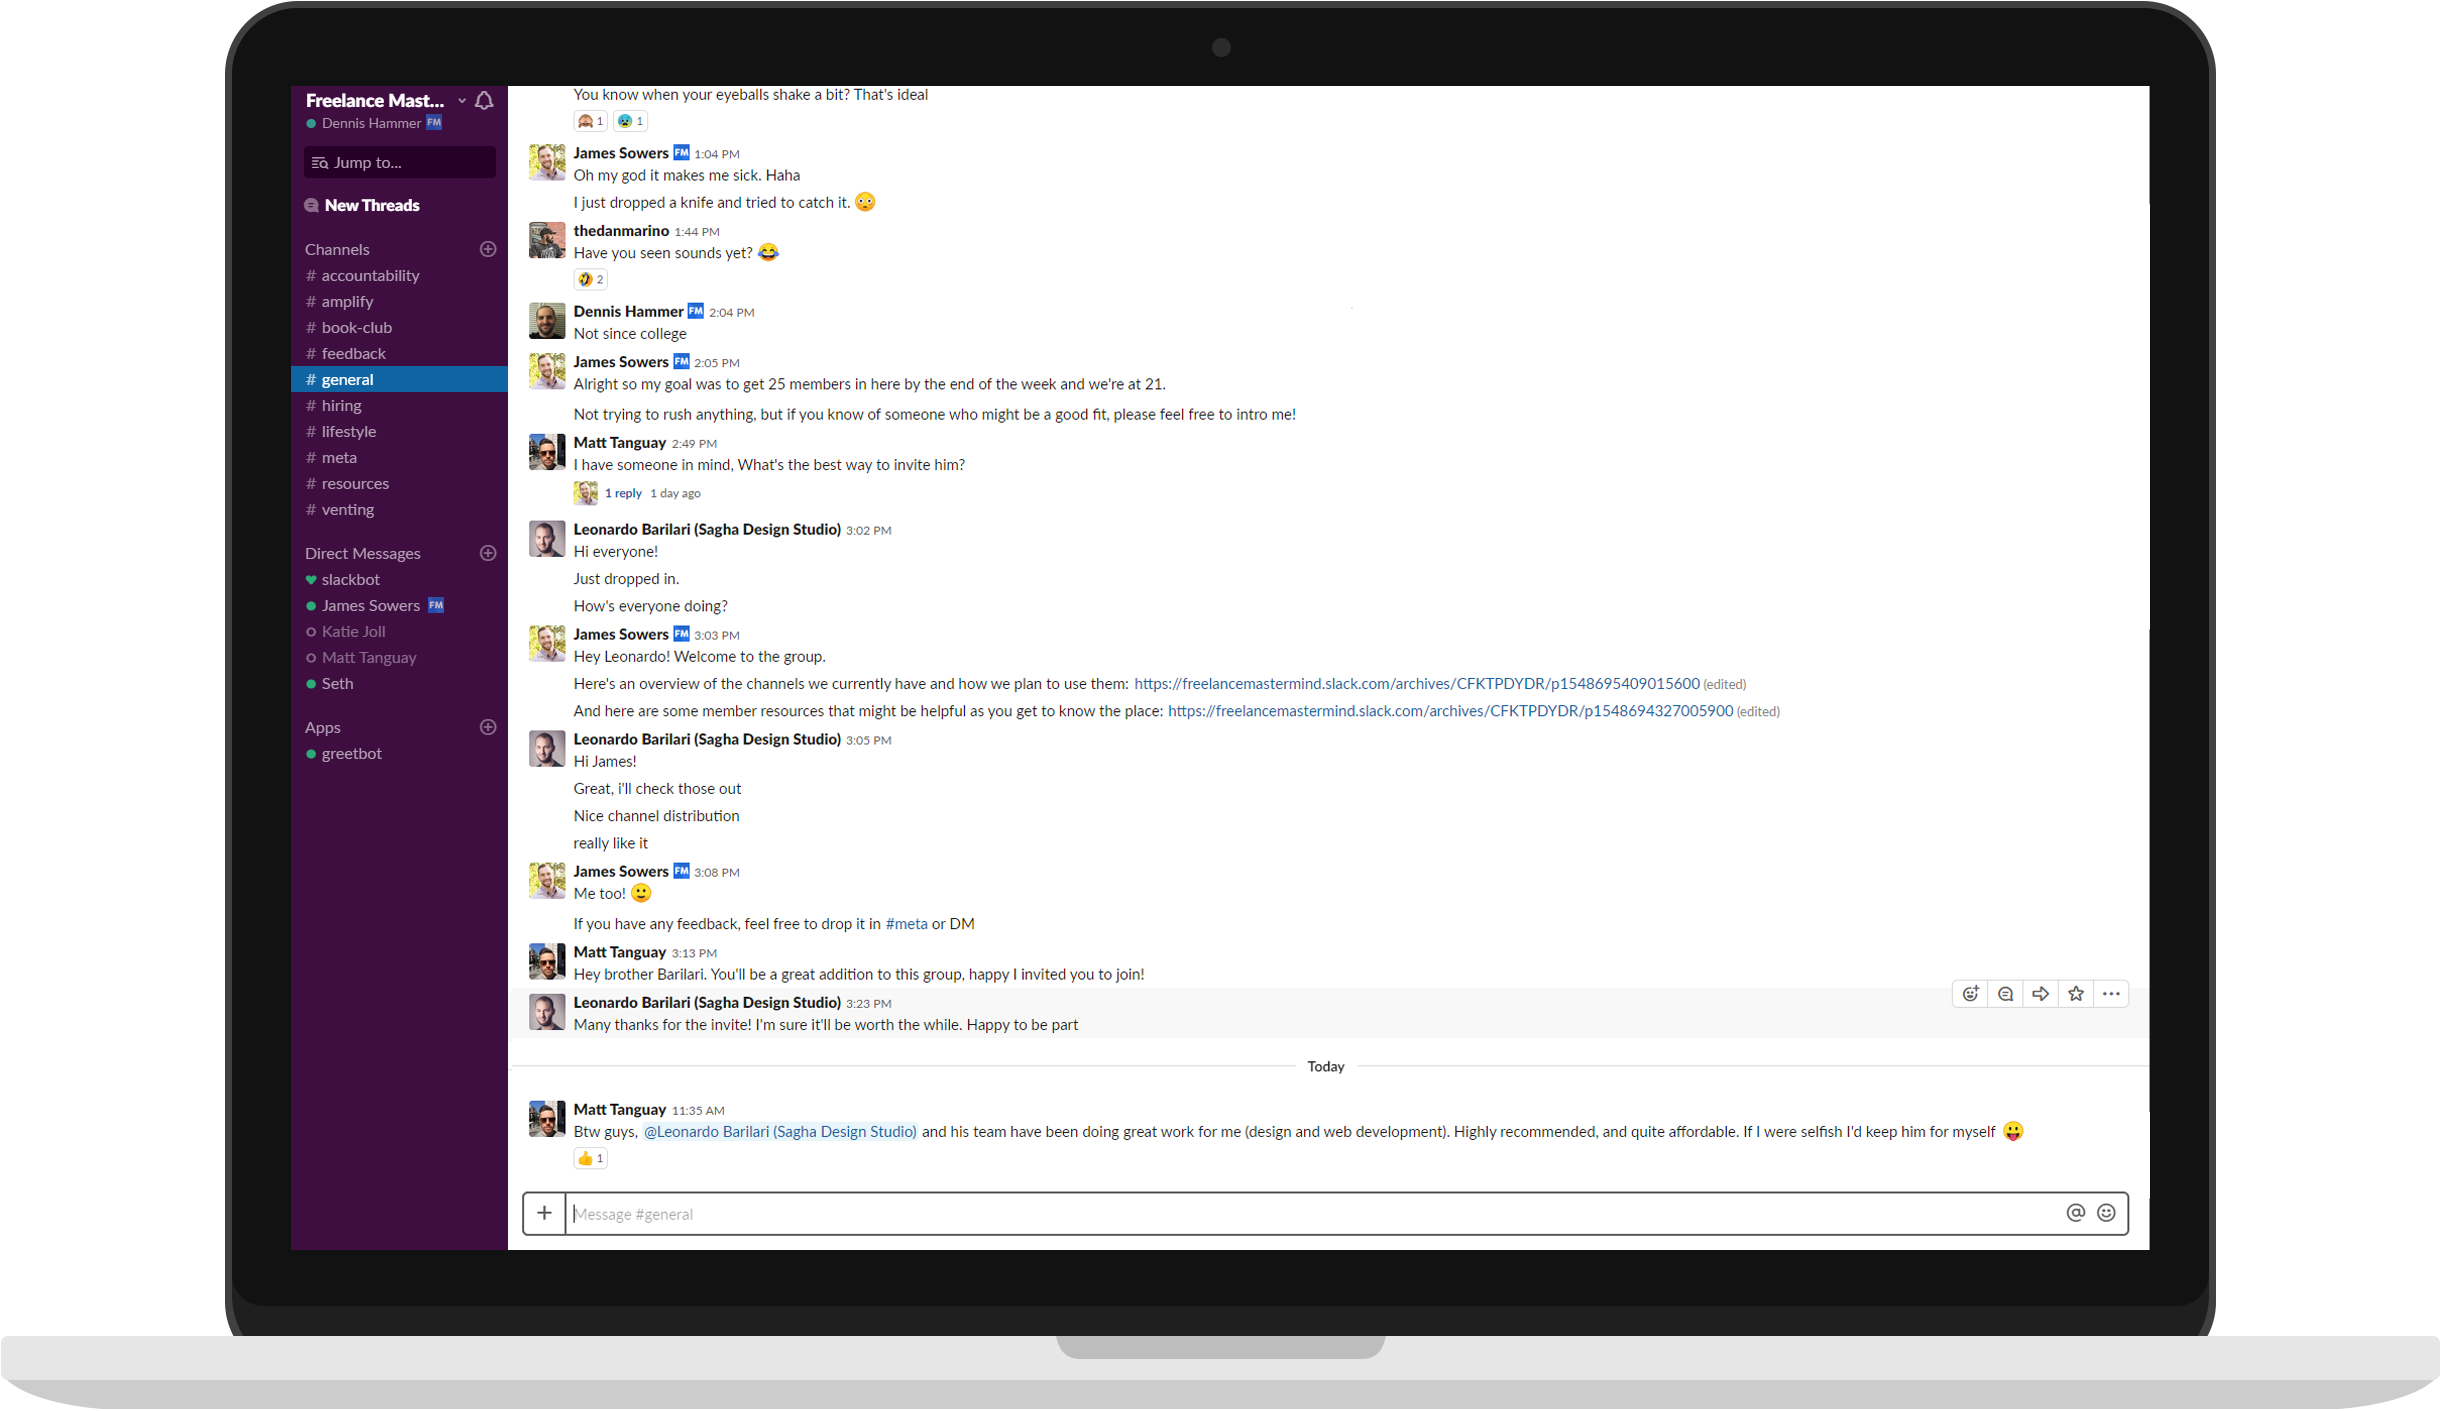The width and height of the screenshot is (2442, 1411).
Task: Star Leonardo's 3:23 PM message
Action: coord(2077,994)
